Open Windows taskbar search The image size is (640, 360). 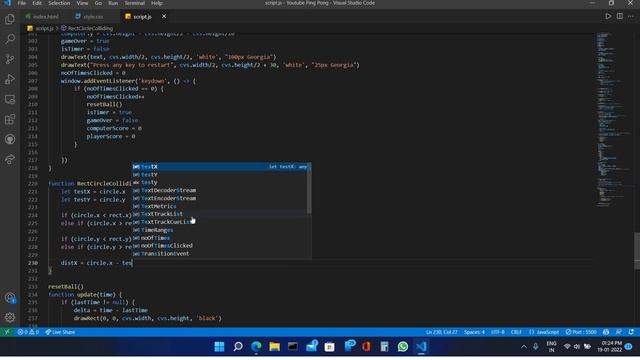pos(238,347)
